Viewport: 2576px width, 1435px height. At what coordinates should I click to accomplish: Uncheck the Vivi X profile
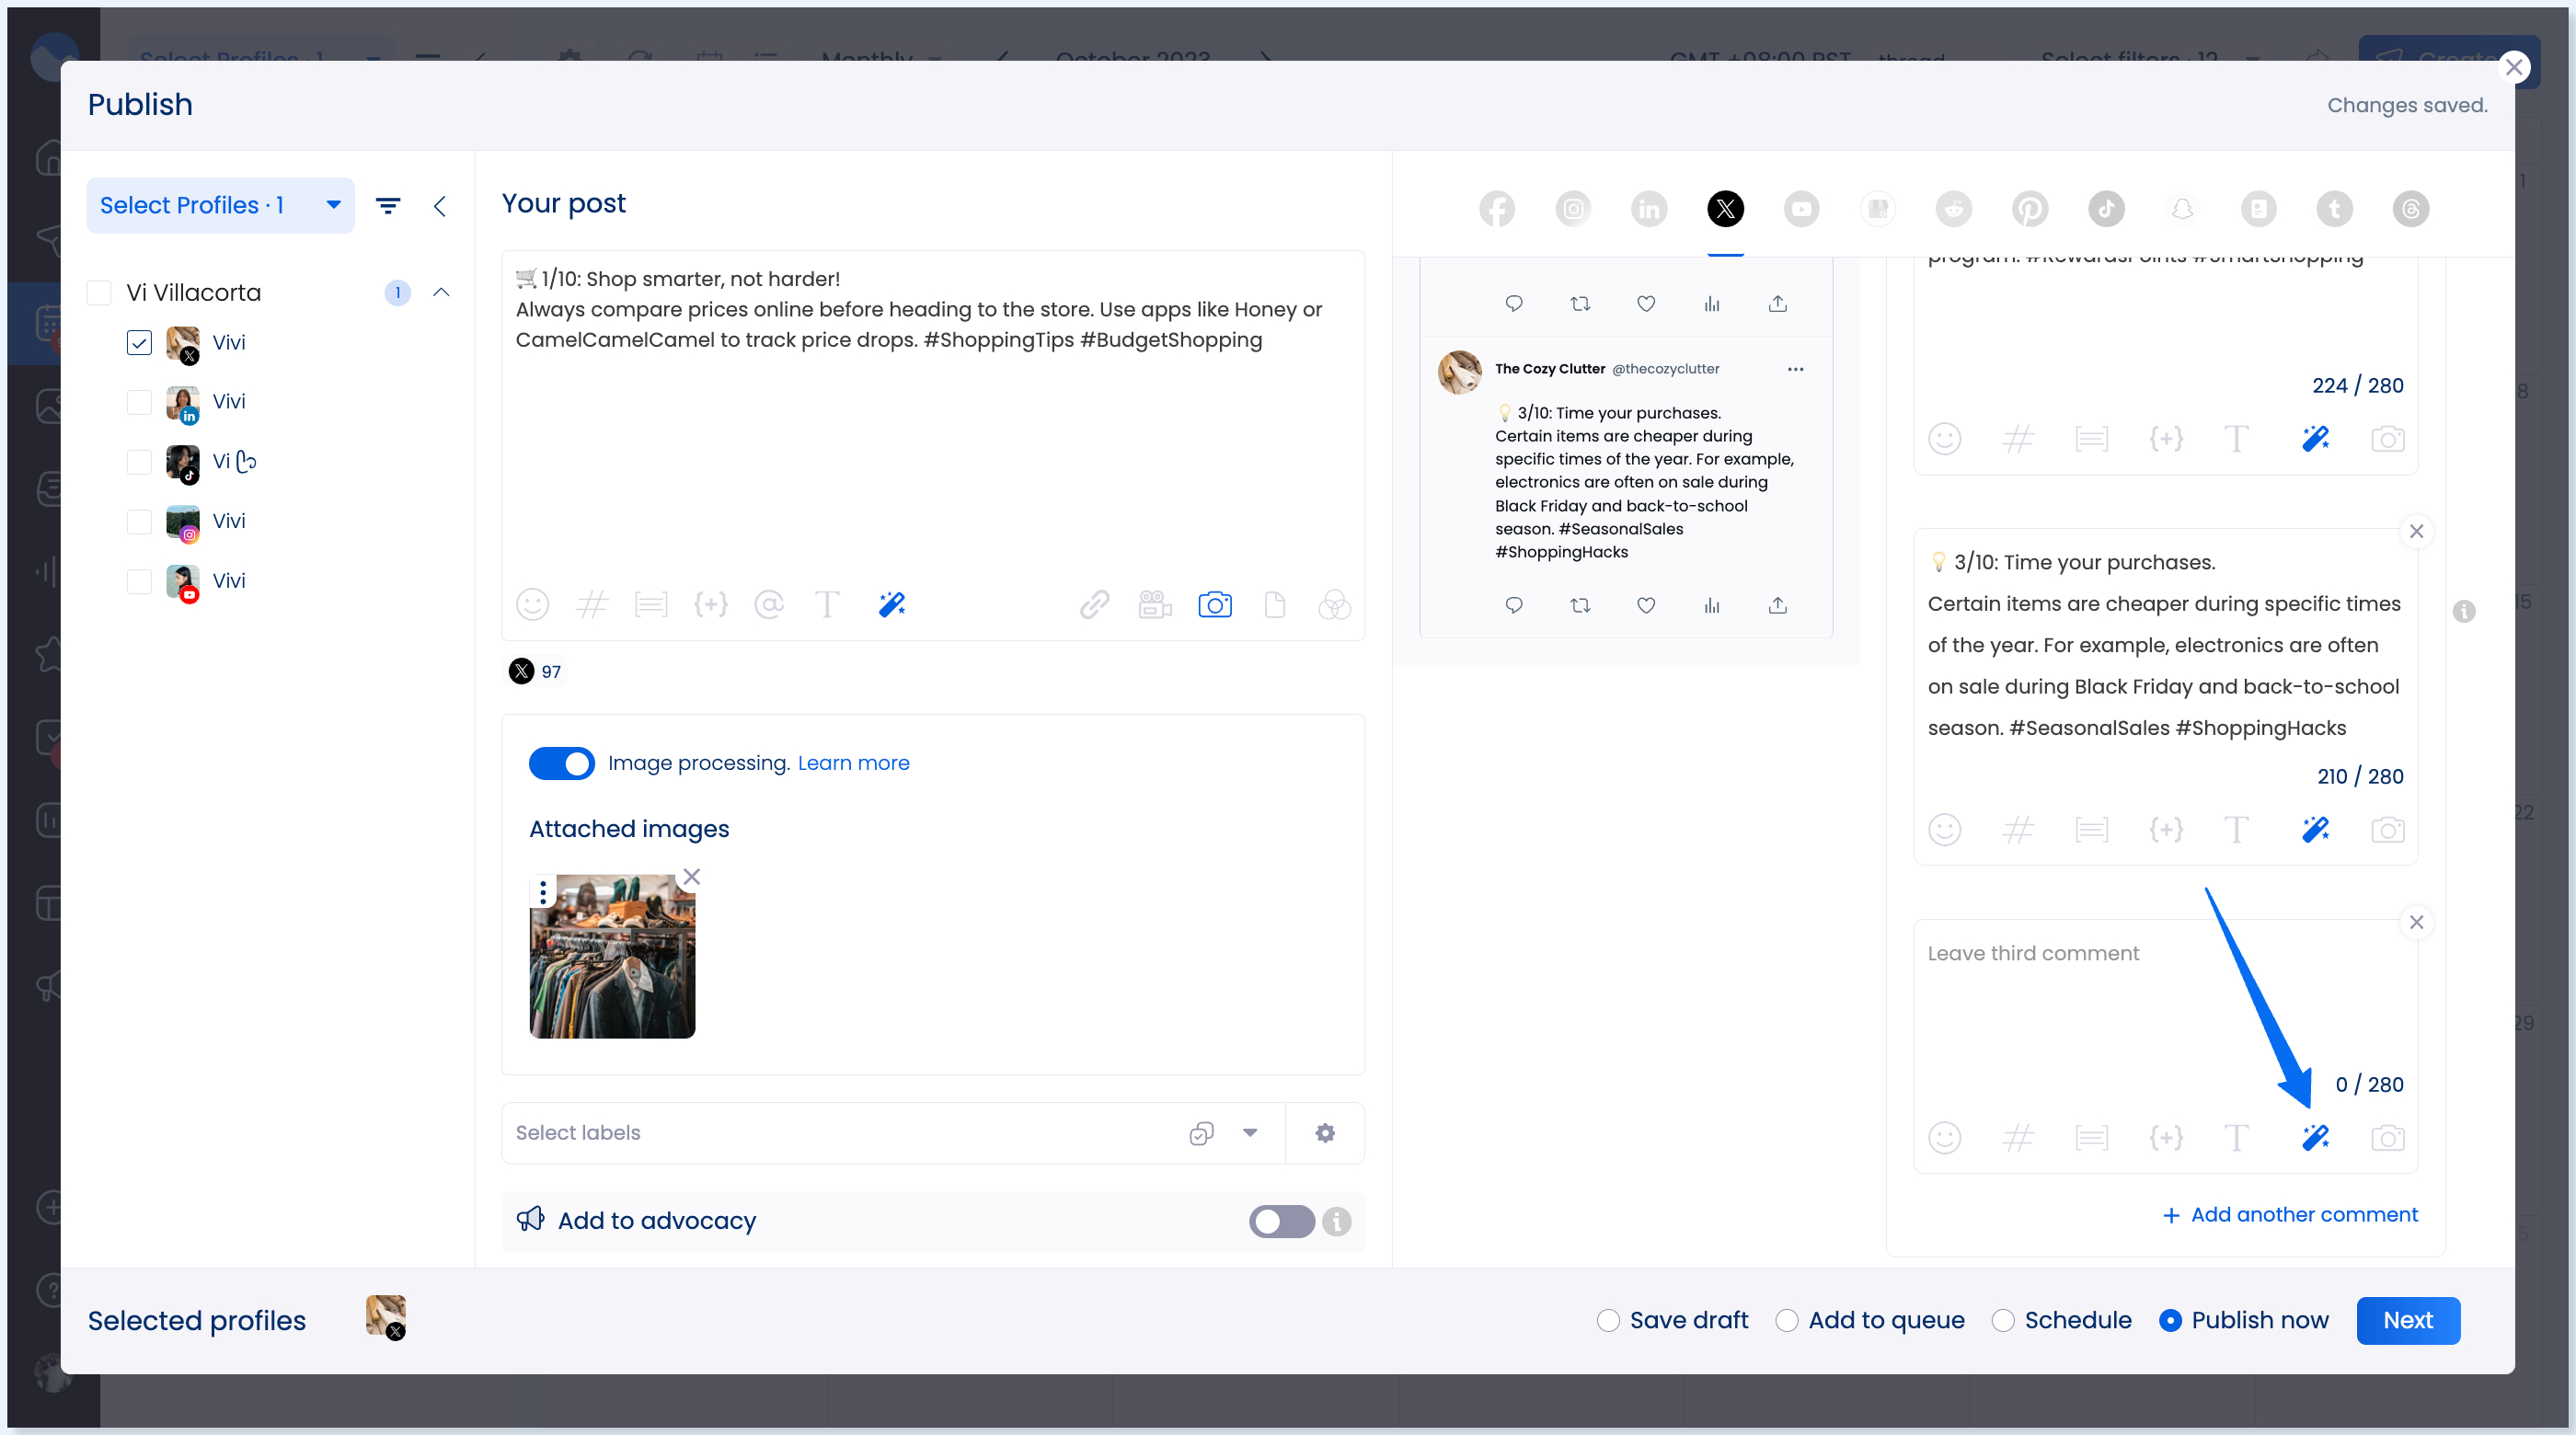click(139, 343)
